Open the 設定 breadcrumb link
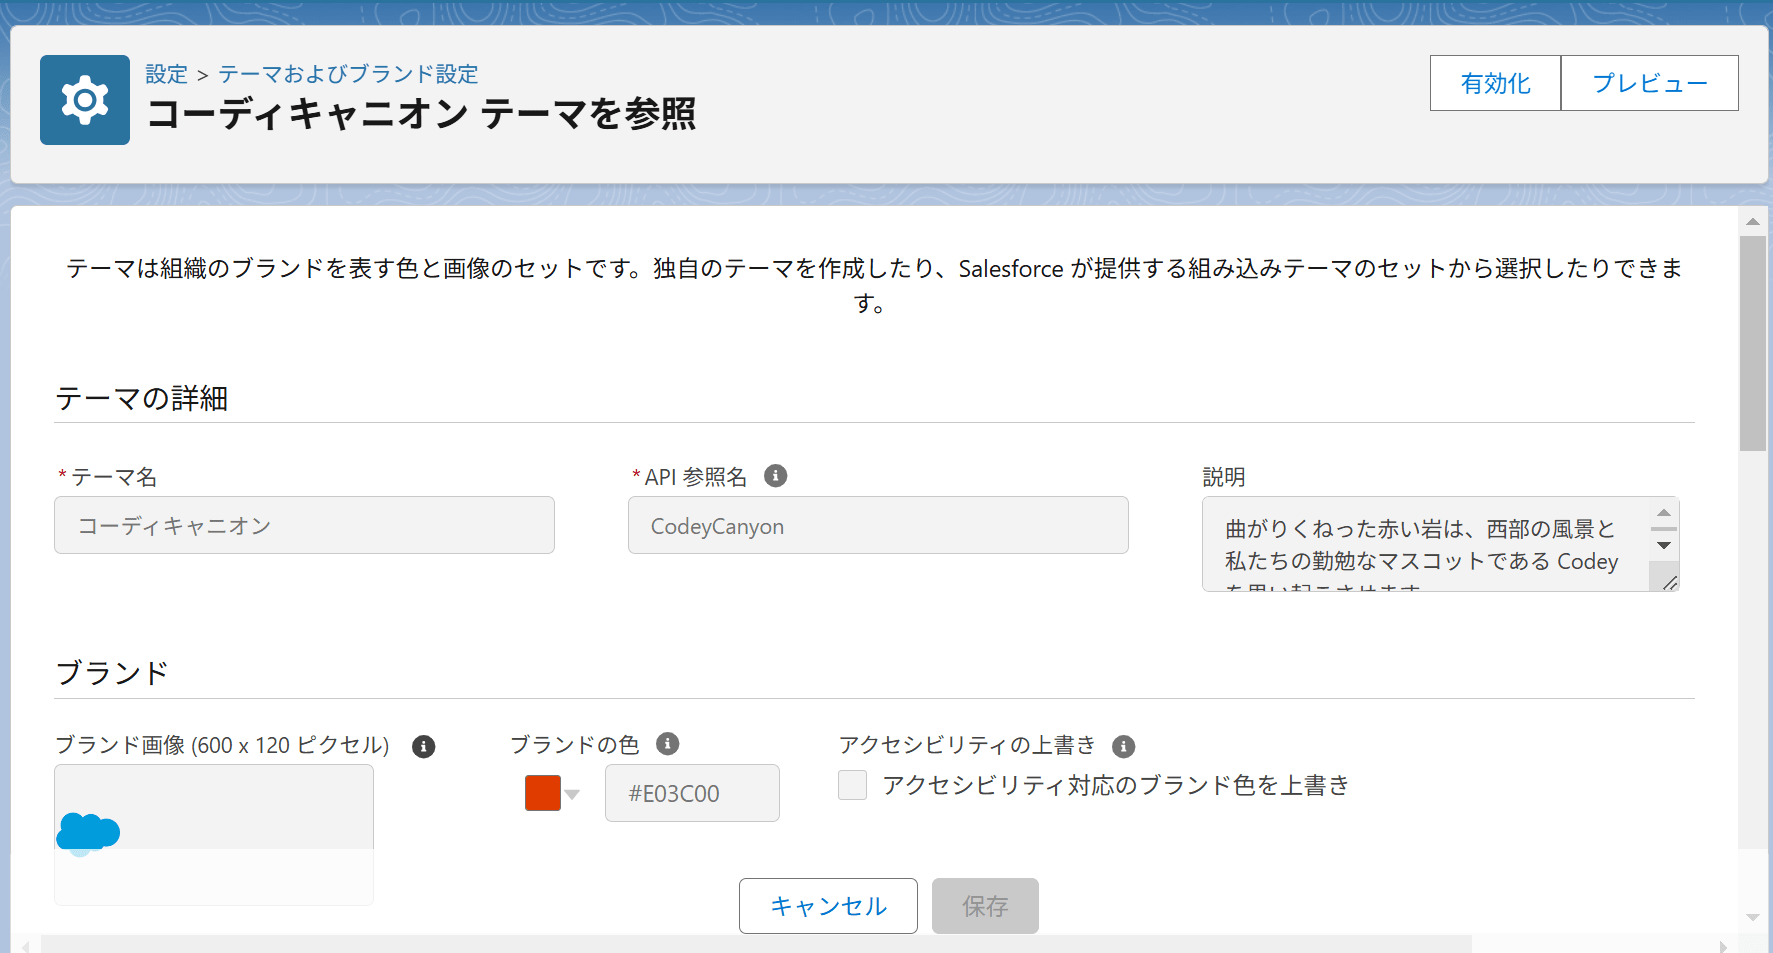Image resolution: width=1773 pixels, height=953 pixels. (x=166, y=74)
